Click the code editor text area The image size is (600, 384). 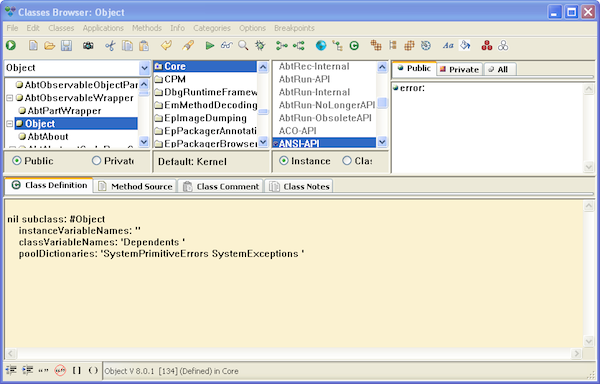pyautogui.click(x=294, y=273)
